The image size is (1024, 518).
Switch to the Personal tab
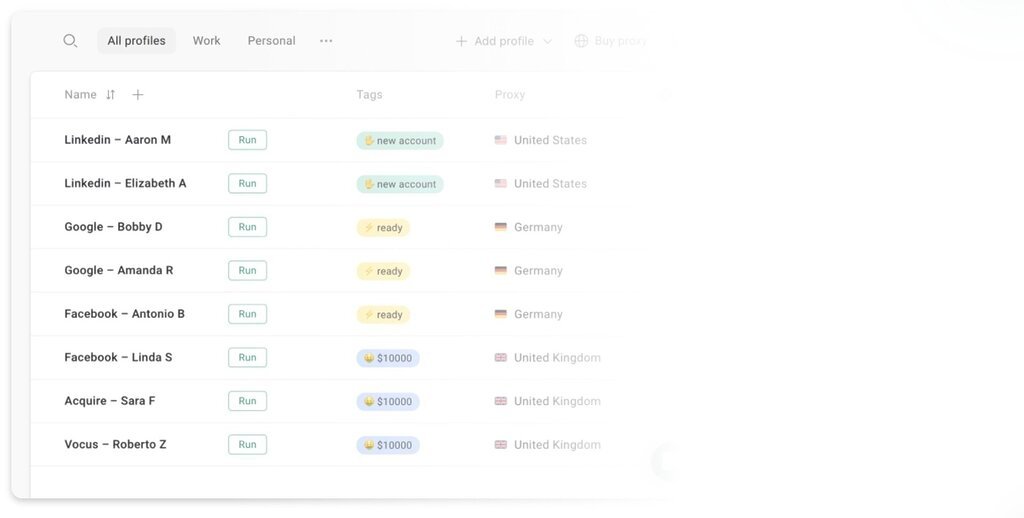(272, 40)
